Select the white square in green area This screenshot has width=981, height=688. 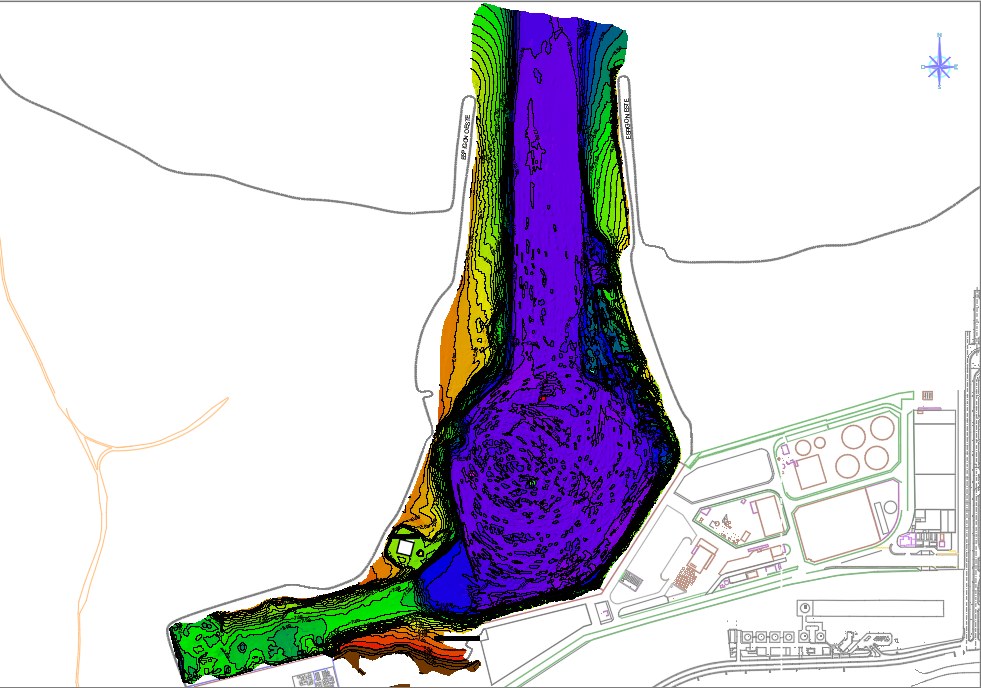405,547
